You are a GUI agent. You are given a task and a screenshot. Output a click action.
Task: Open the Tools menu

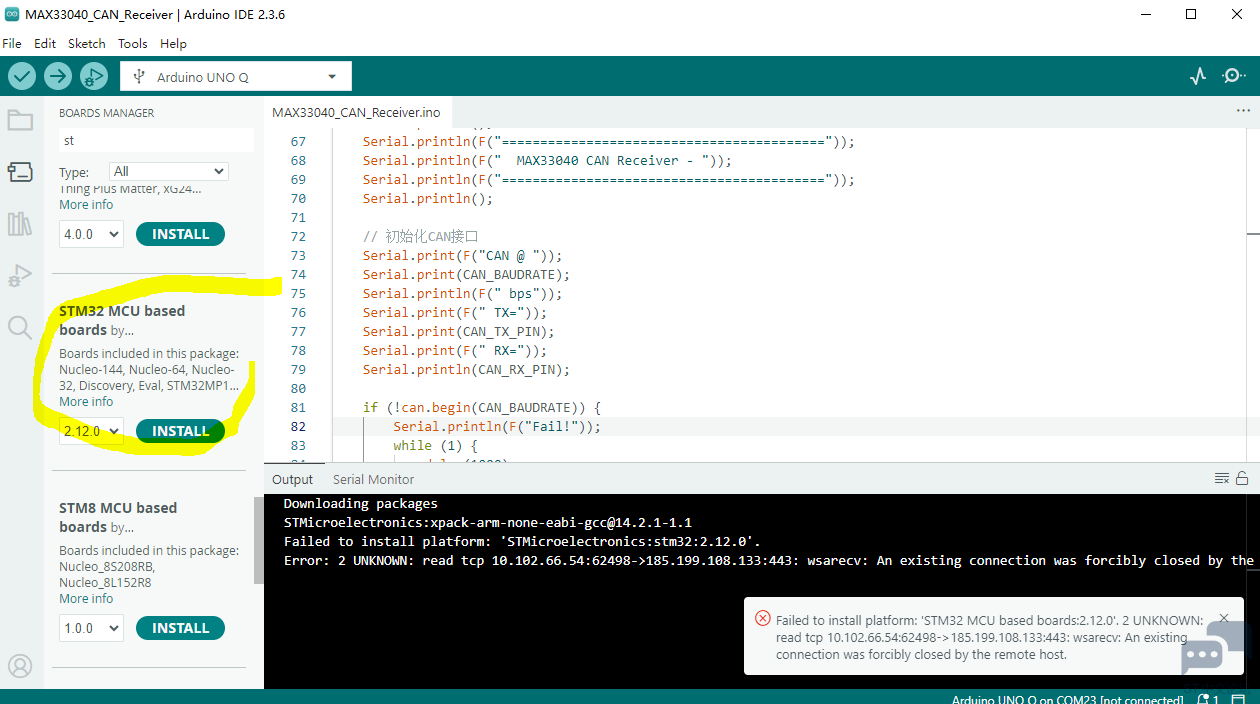click(133, 44)
